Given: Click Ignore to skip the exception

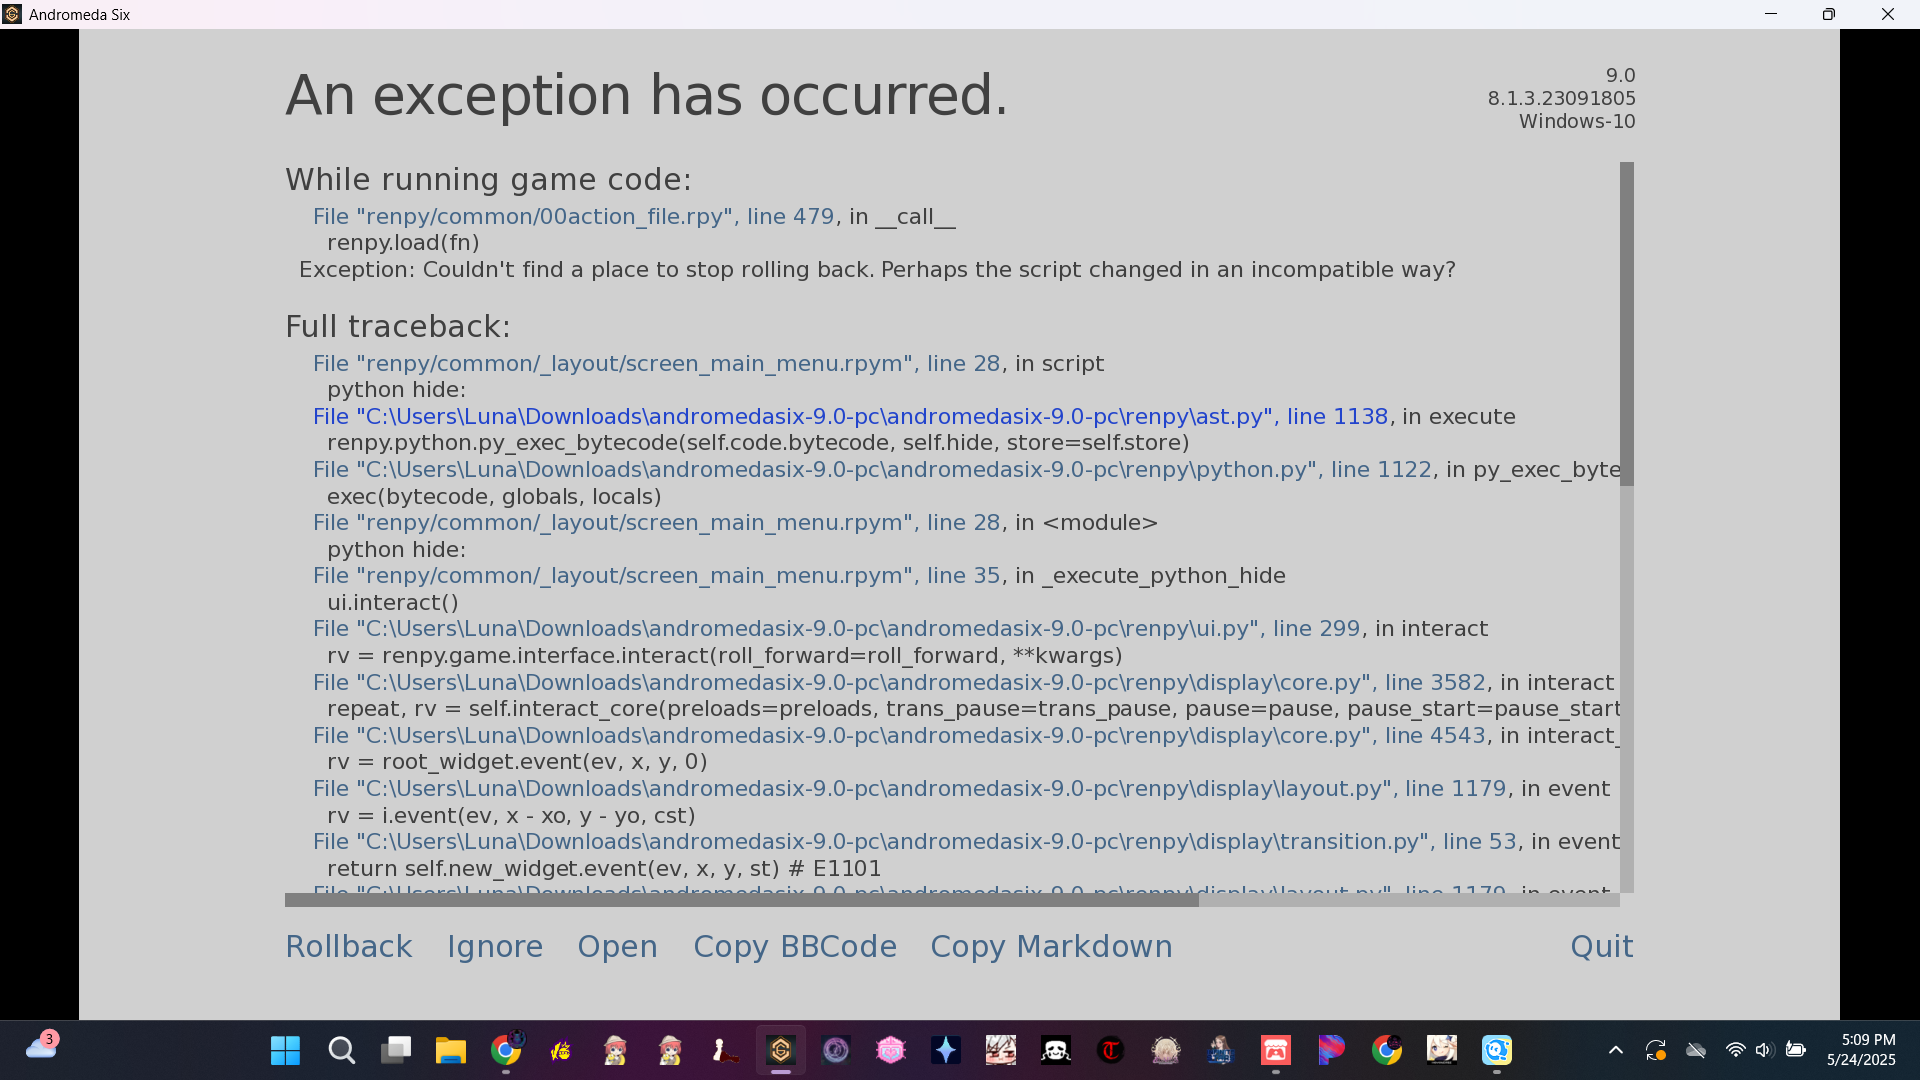Looking at the screenshot, I should (x=495, y=946).
